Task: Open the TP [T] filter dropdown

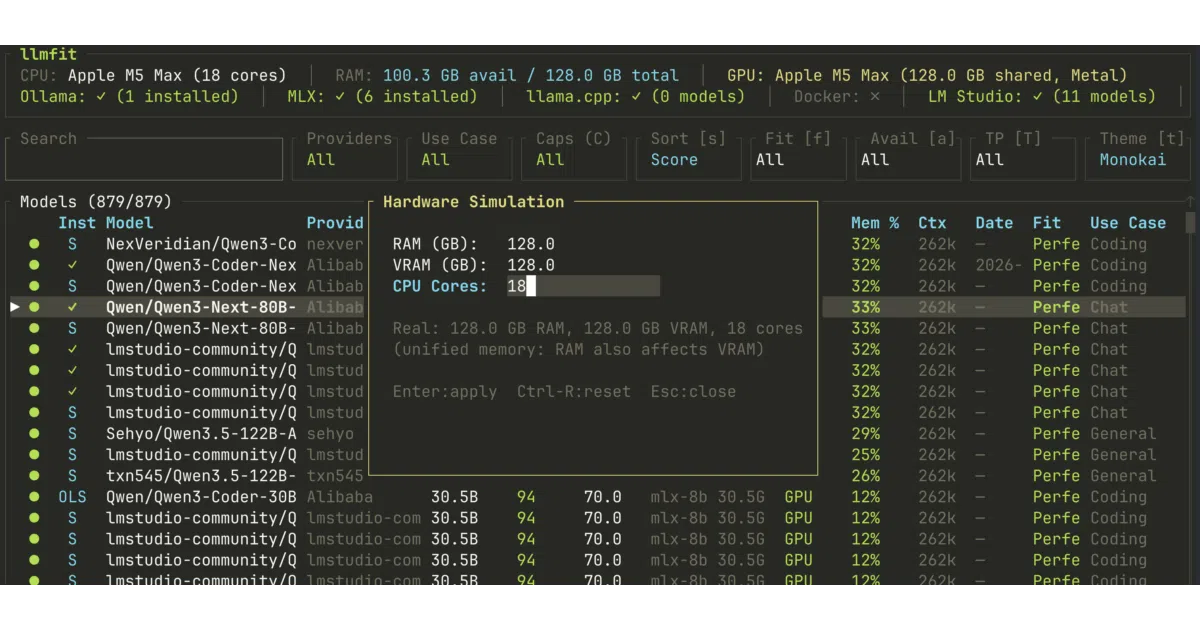Action: coord(1022,159)
